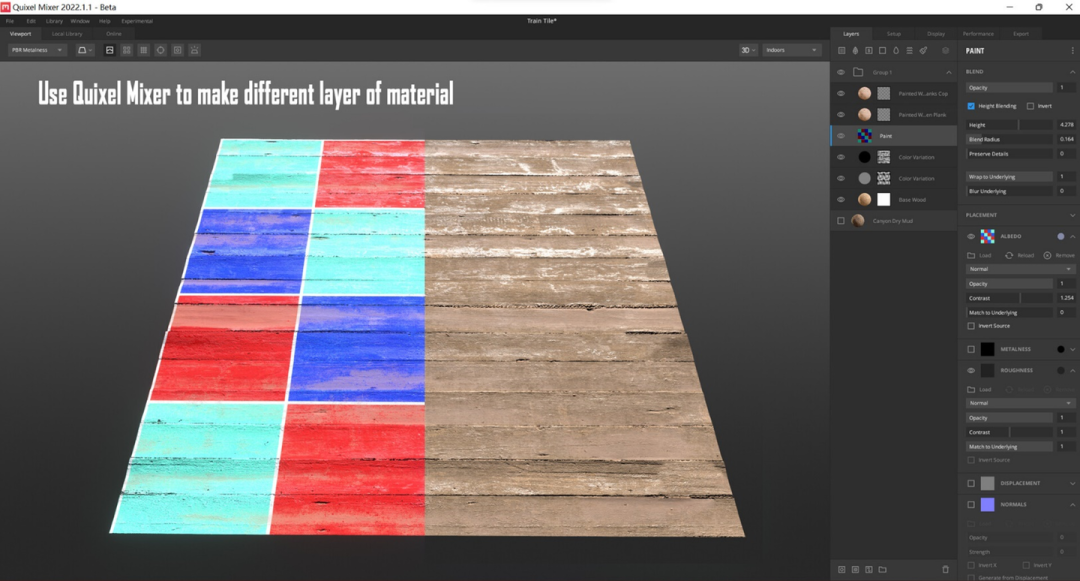1080x581 pixels.
Task: Check Invert Source under Albedo
Action: pos(971,326)
